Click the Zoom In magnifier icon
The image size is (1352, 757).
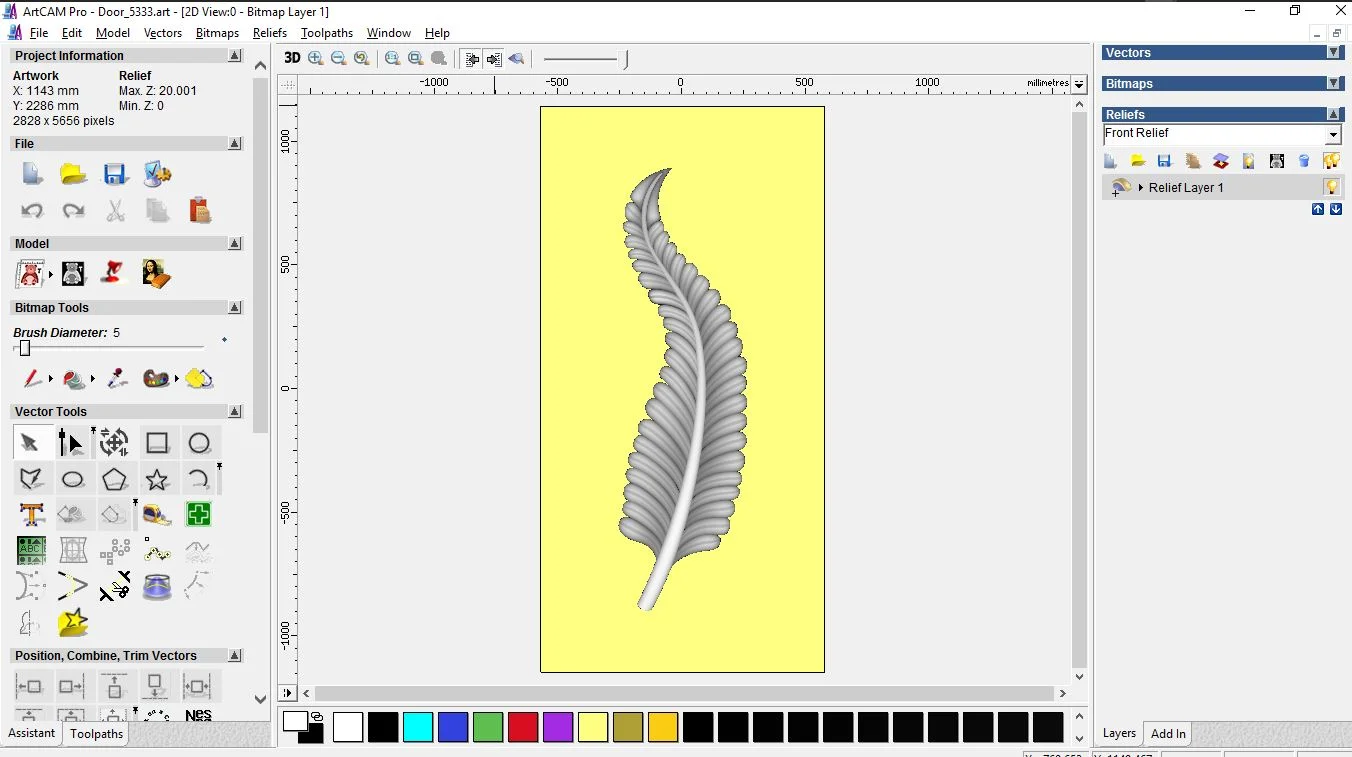(x=316, y=59)
